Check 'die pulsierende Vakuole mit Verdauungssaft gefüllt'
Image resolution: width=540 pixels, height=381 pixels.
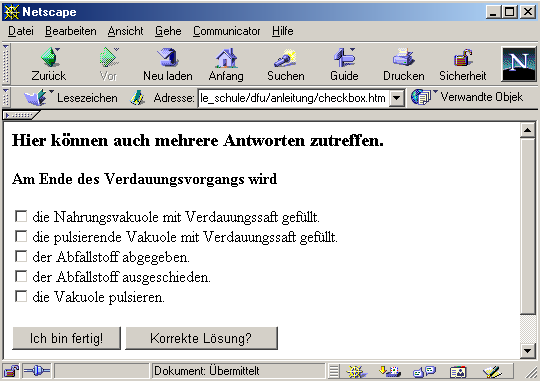point(21,236)
